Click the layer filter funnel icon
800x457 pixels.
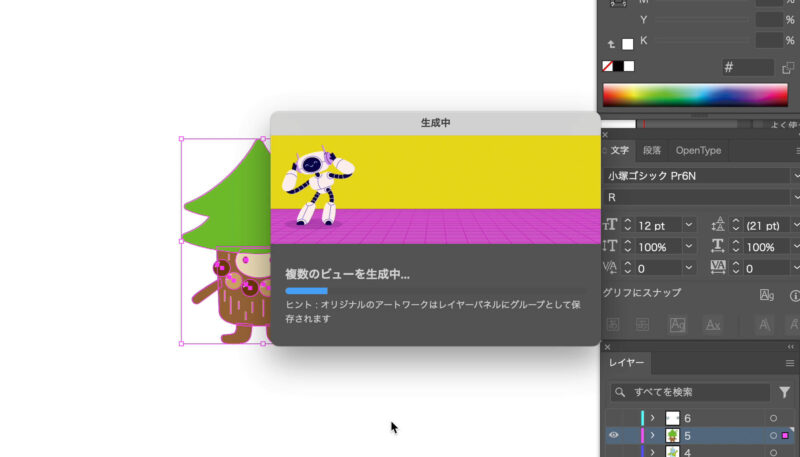click(x=784, y=392)
